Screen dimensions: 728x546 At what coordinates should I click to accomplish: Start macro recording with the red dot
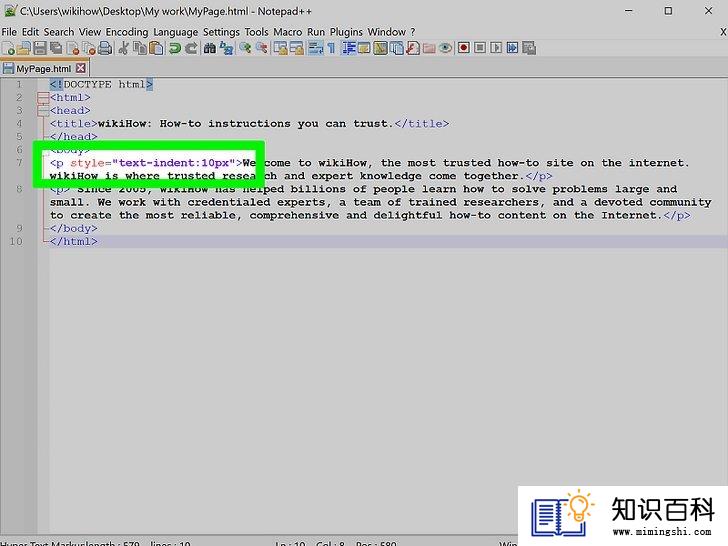pos(463,48)
